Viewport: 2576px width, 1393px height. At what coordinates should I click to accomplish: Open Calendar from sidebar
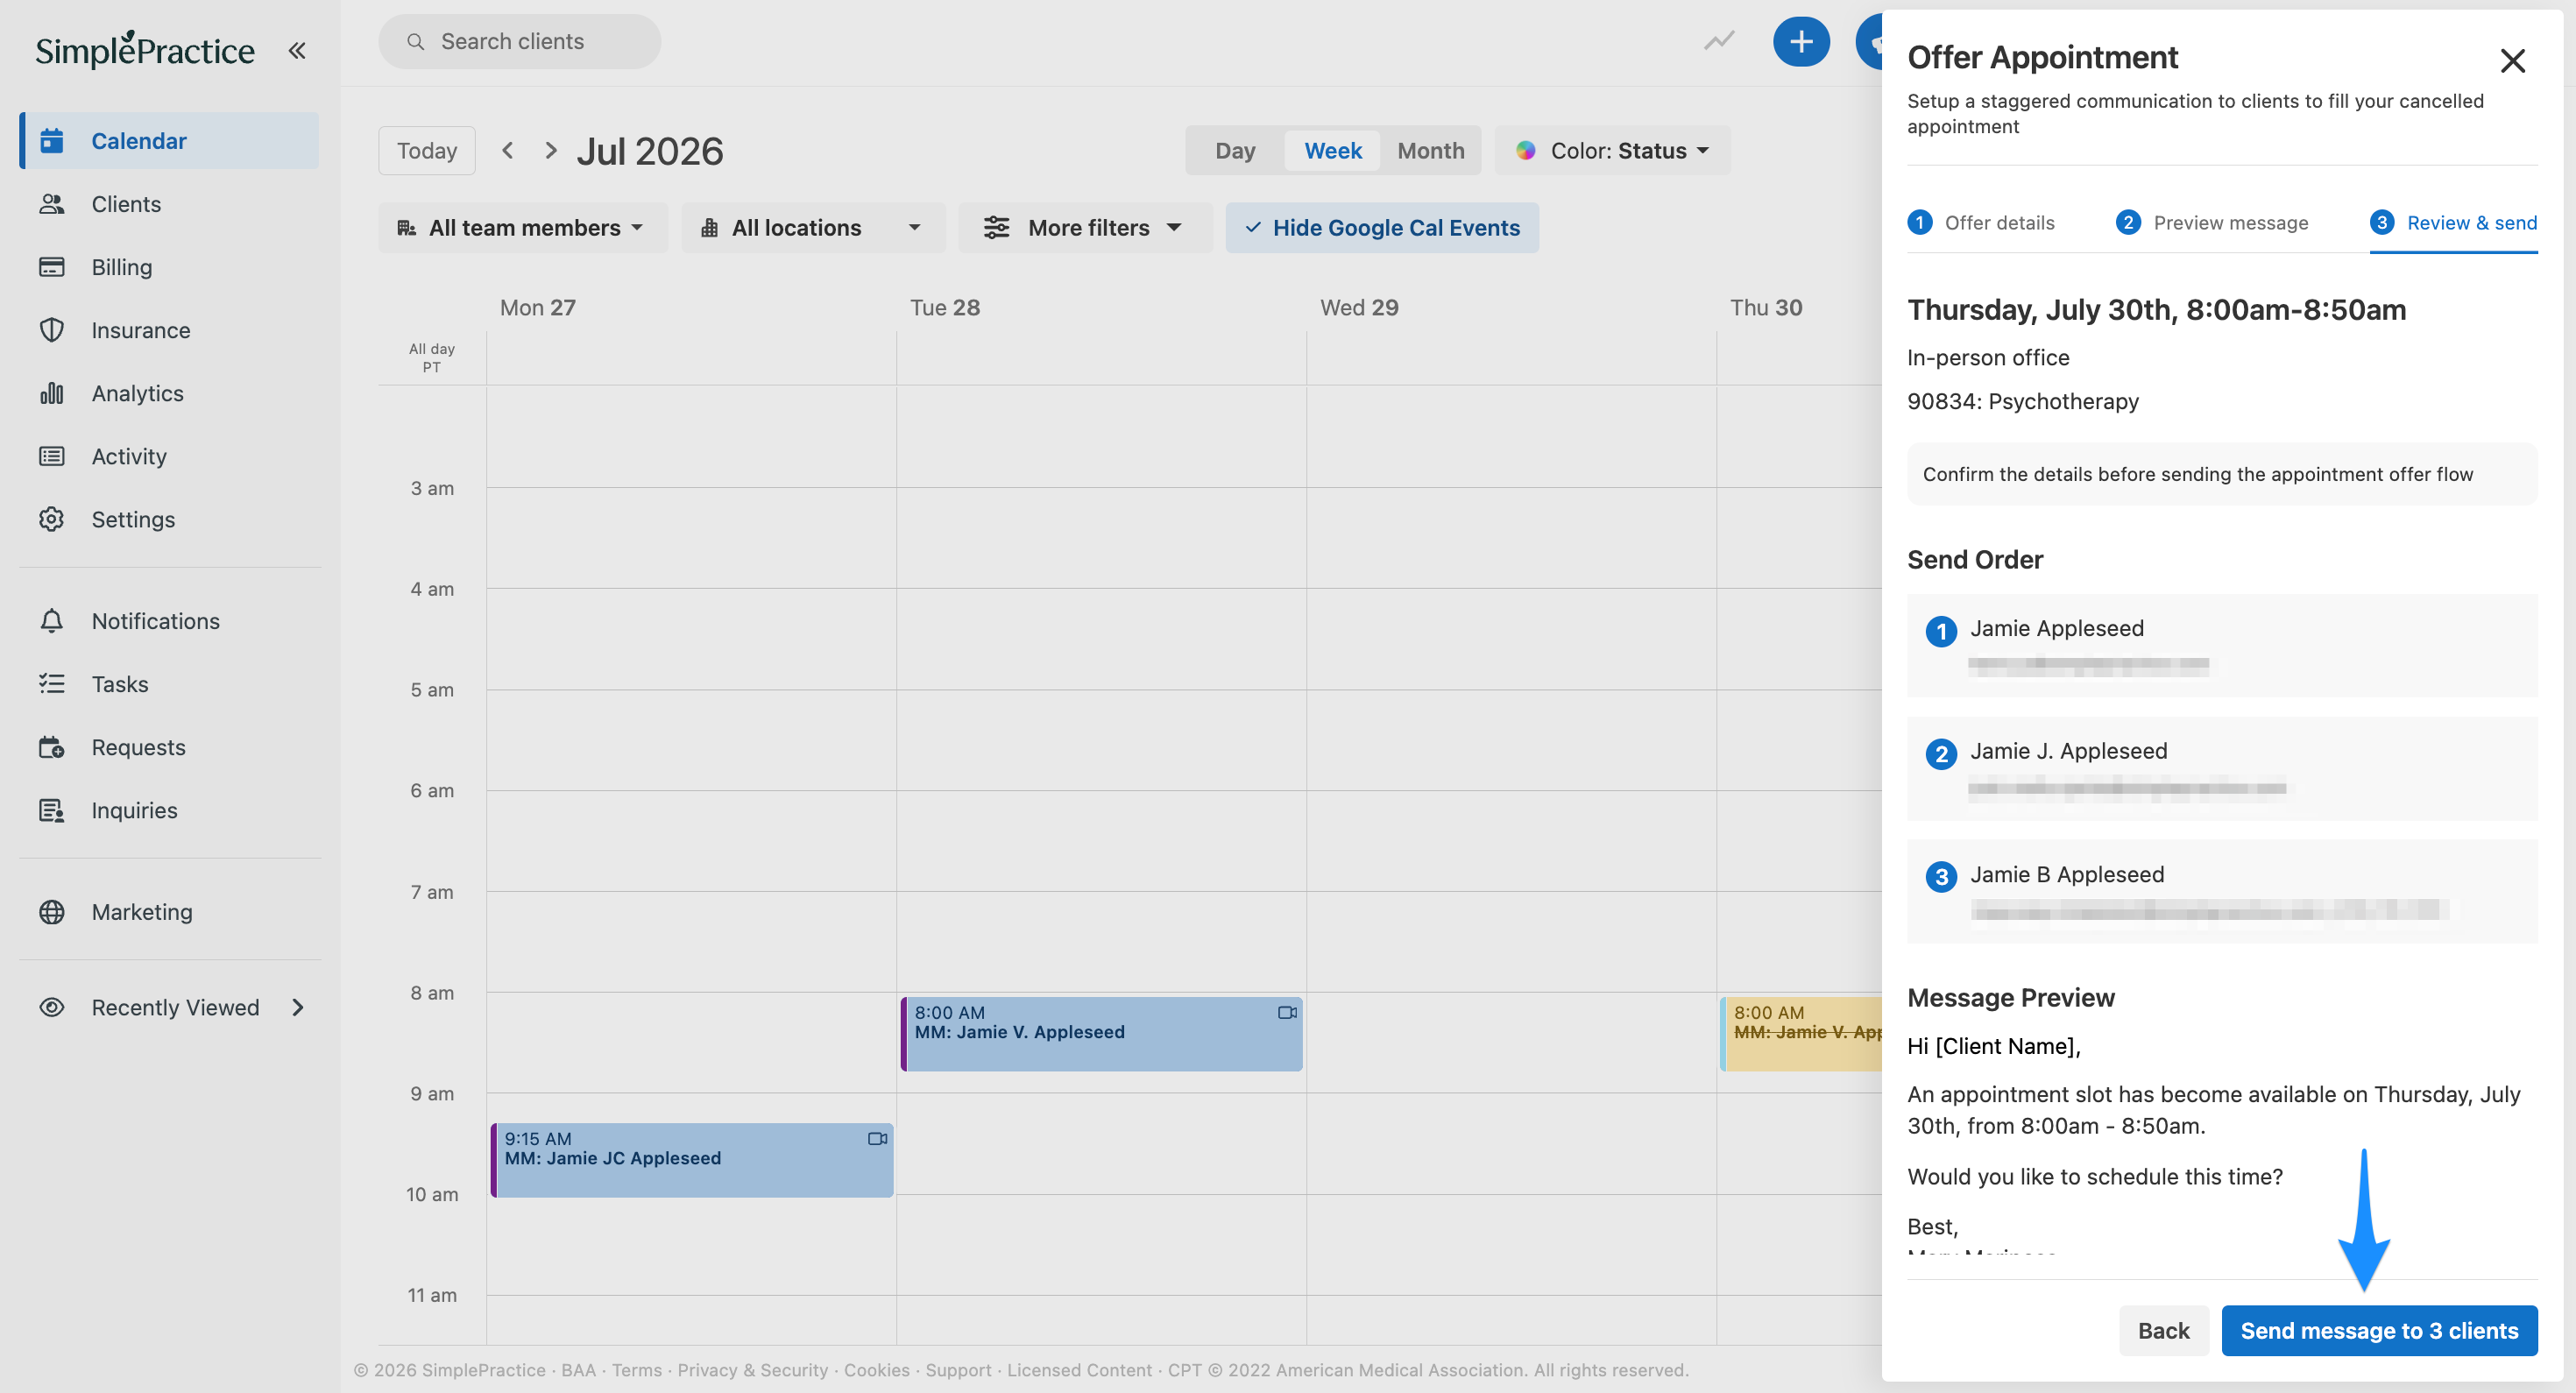[169, 141]
